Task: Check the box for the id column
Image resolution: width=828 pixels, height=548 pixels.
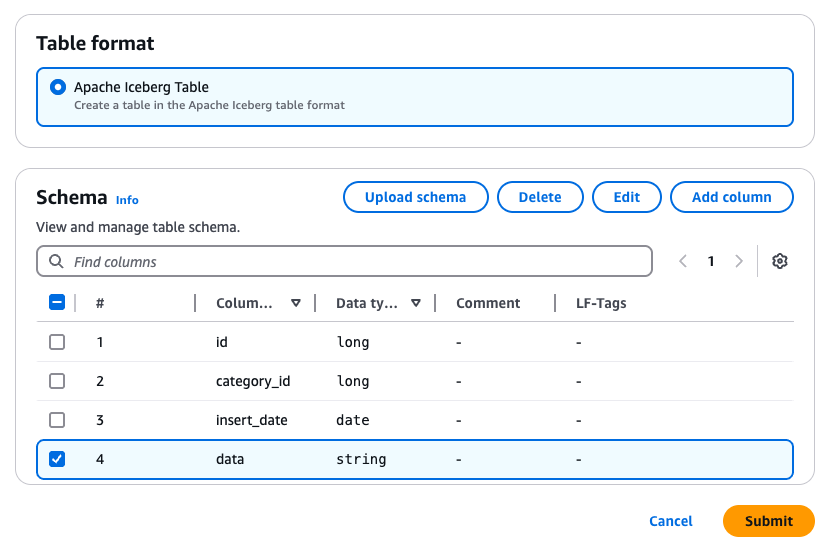Action: coord(57,342)
